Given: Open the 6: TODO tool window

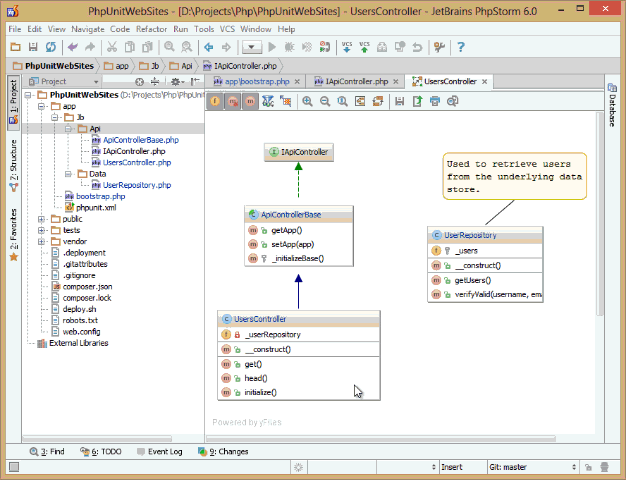Looking at the screenshot, I should pyautogui.click(x=101, y=452).
